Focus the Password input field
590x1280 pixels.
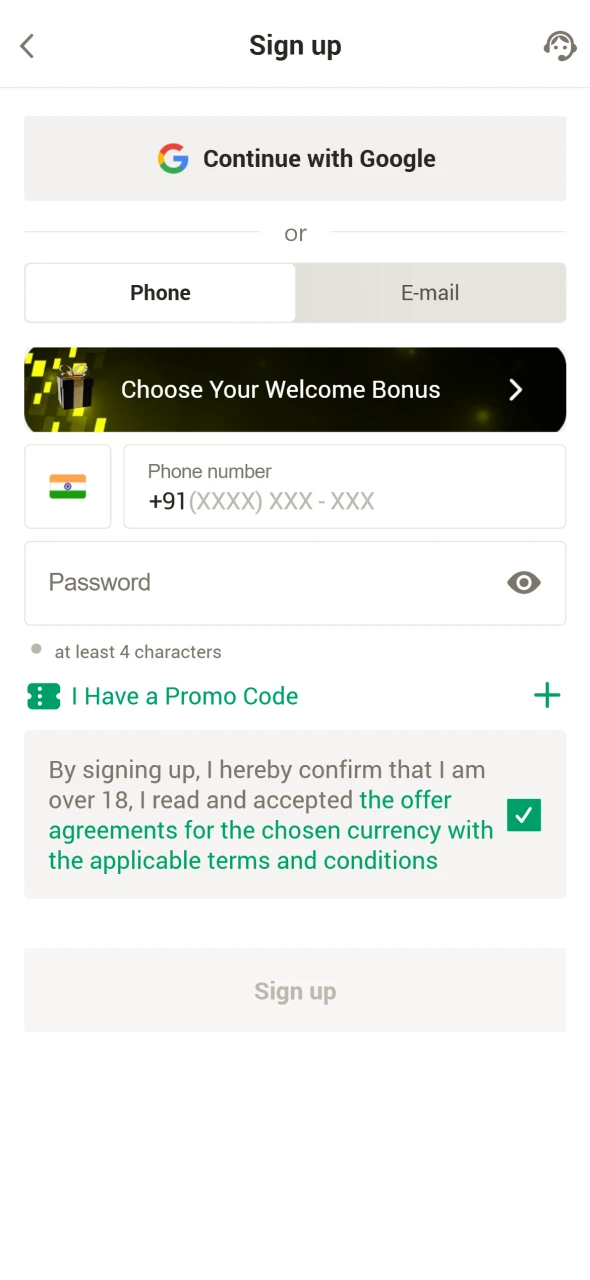(x=295, y=583)
